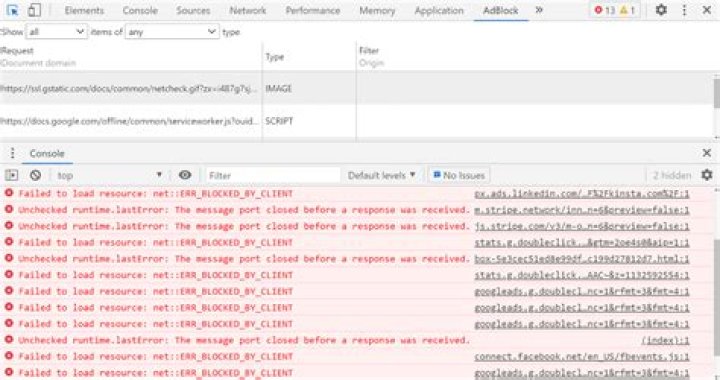Open the console drawer three-dot menu
Image resolution: width=720 pixels, height=380 pixels.
[12, 153]
